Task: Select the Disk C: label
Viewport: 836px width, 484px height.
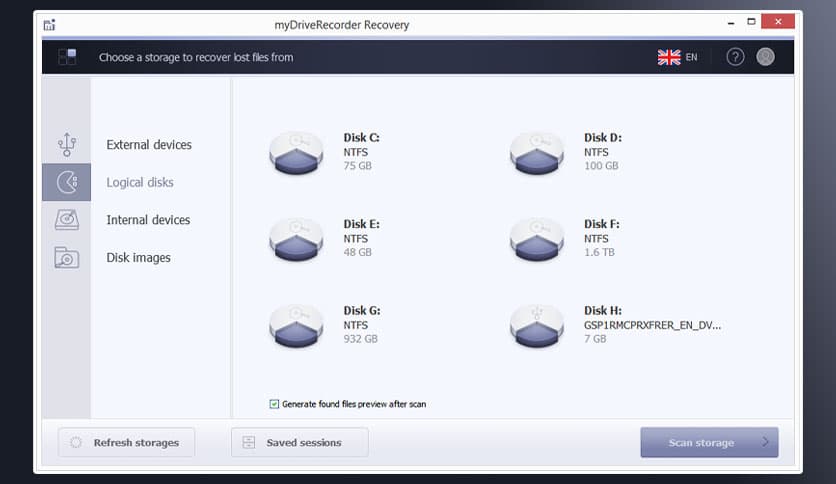Action: point(361,138)
